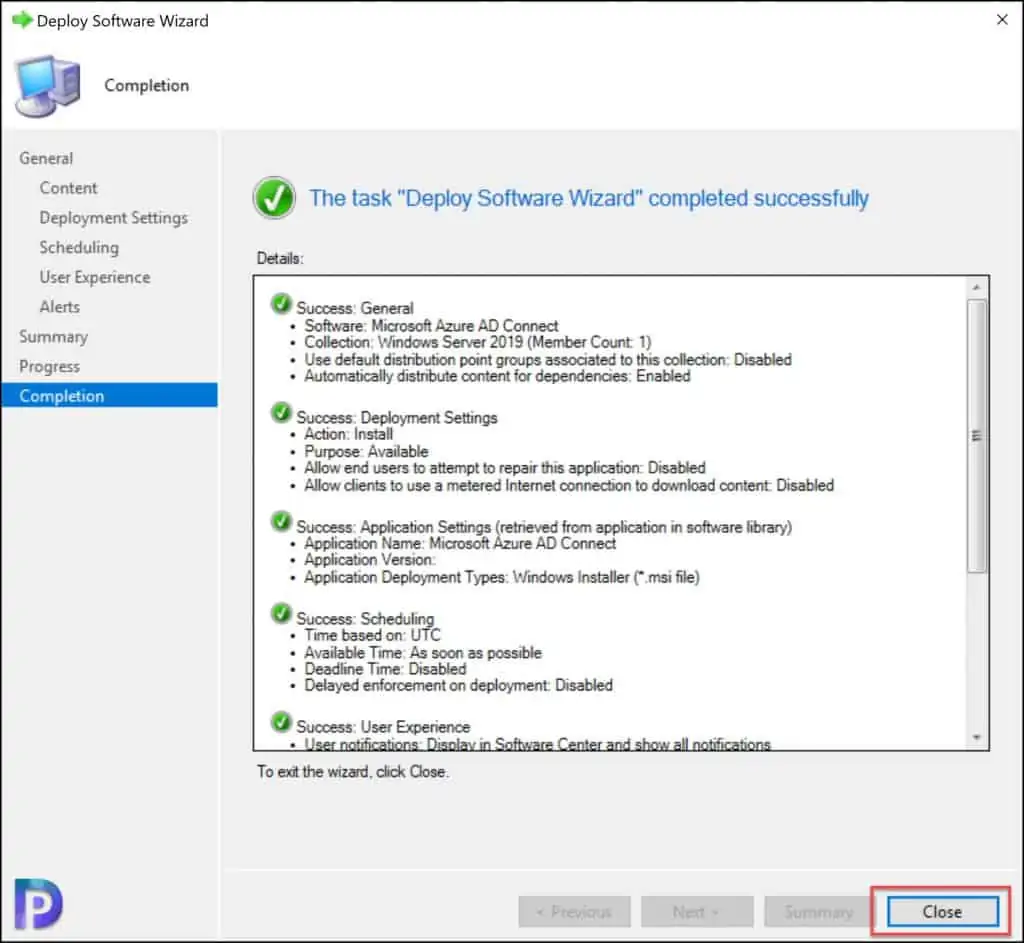Viewport: 1024px width, 943px height.
Task: Click 'Delayed enforcement on deployment: Disabled' line
Action: (458, 685)
